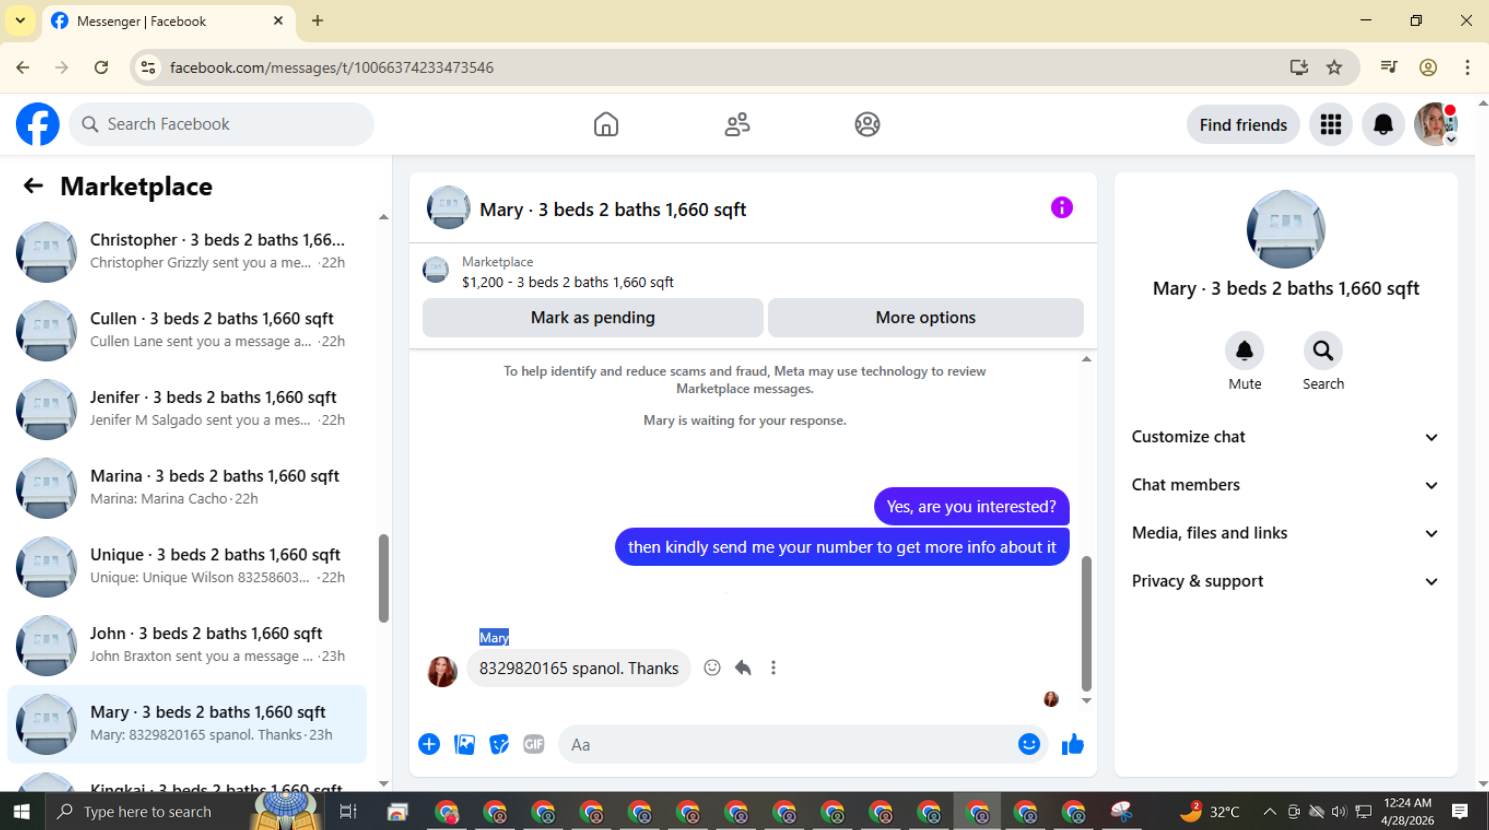Select the Mary conversation row in list
This screenshot has height=830, width=1489.
[187, 724]
